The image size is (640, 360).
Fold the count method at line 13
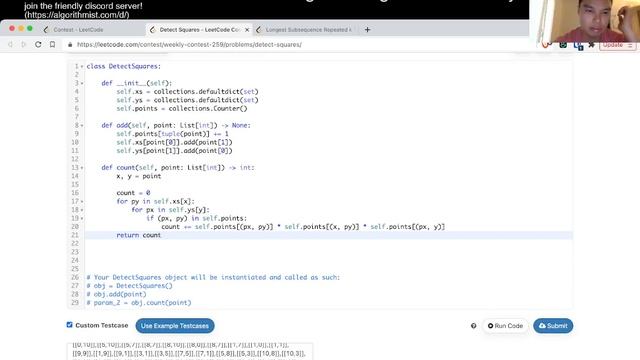coord(82,168)
